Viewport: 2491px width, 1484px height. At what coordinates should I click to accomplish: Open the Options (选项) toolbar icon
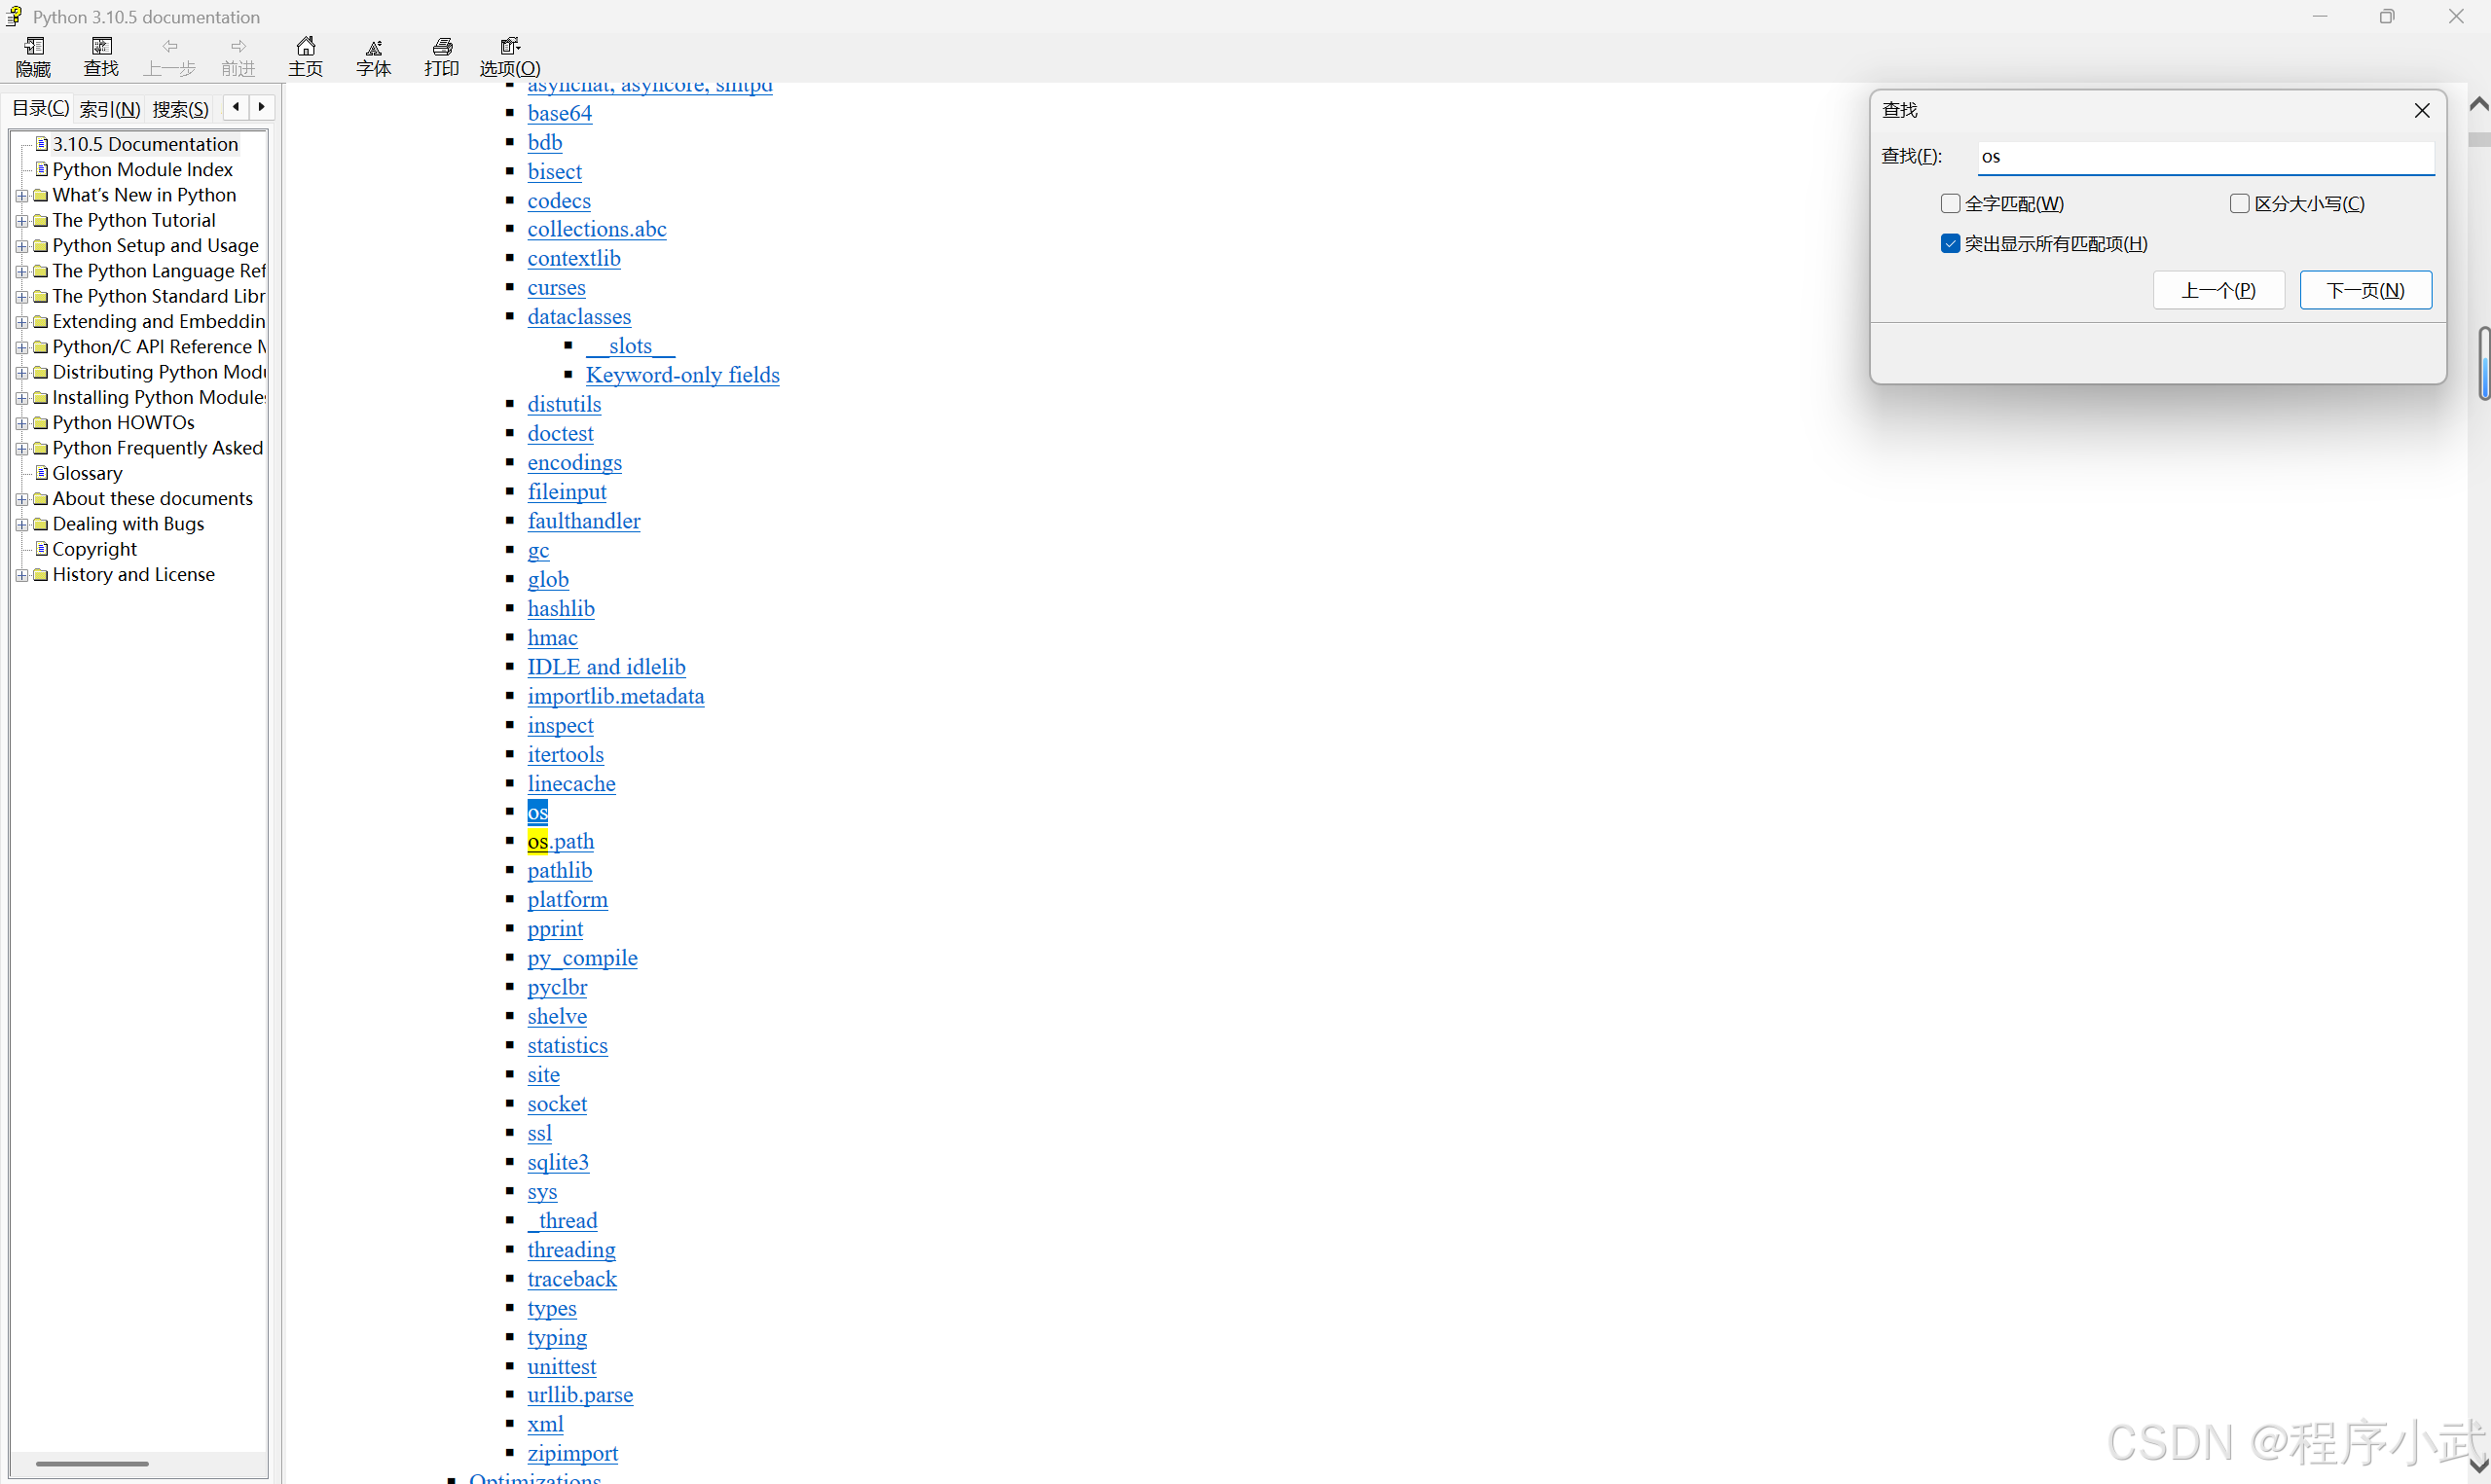[x=510, y=56]
